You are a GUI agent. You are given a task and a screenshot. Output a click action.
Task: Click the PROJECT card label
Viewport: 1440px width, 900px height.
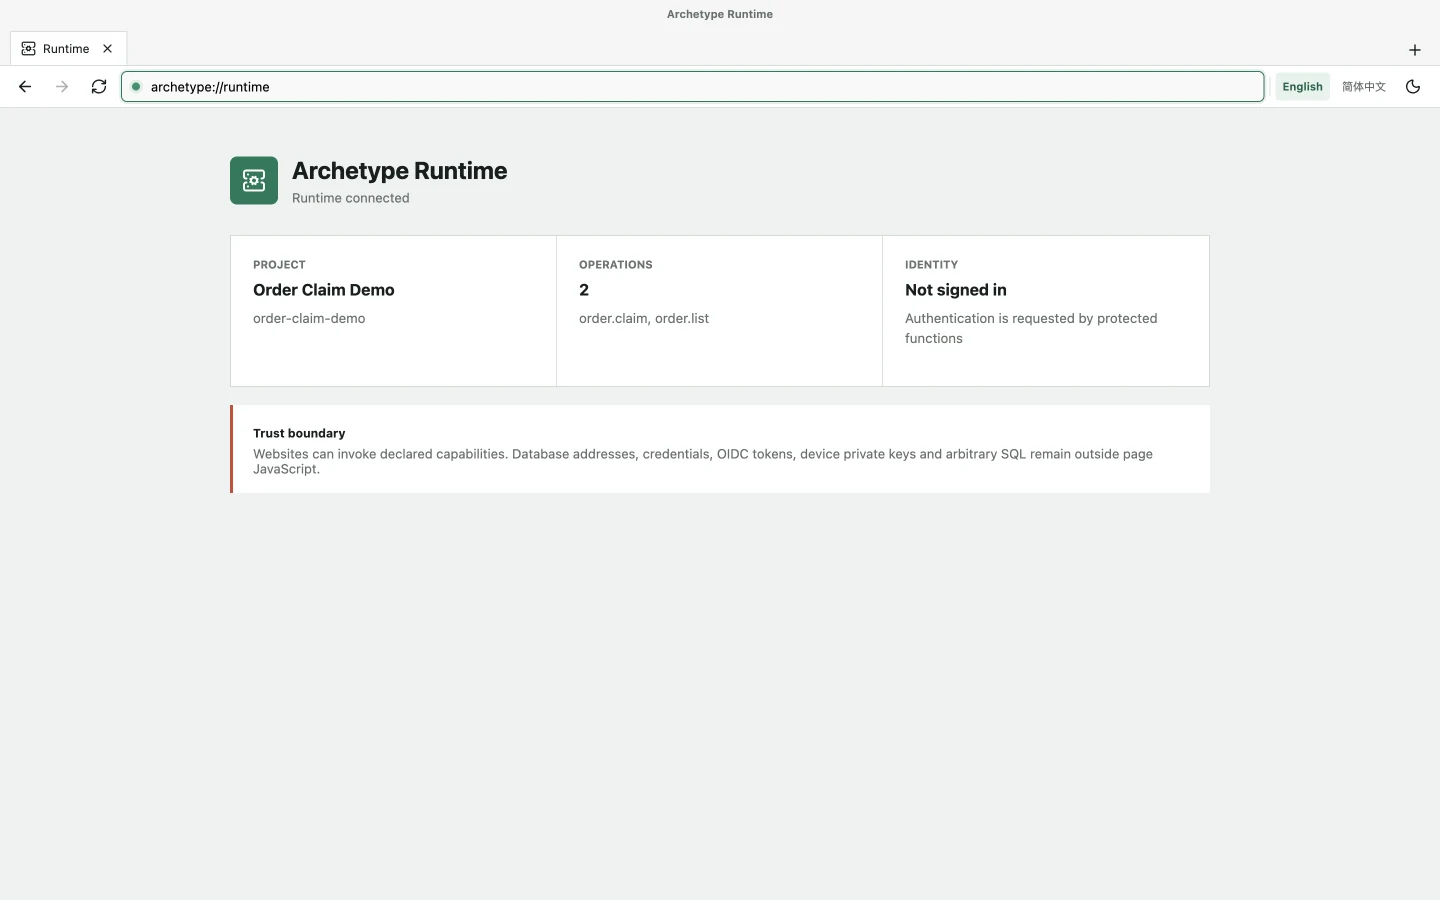(279, 265)
